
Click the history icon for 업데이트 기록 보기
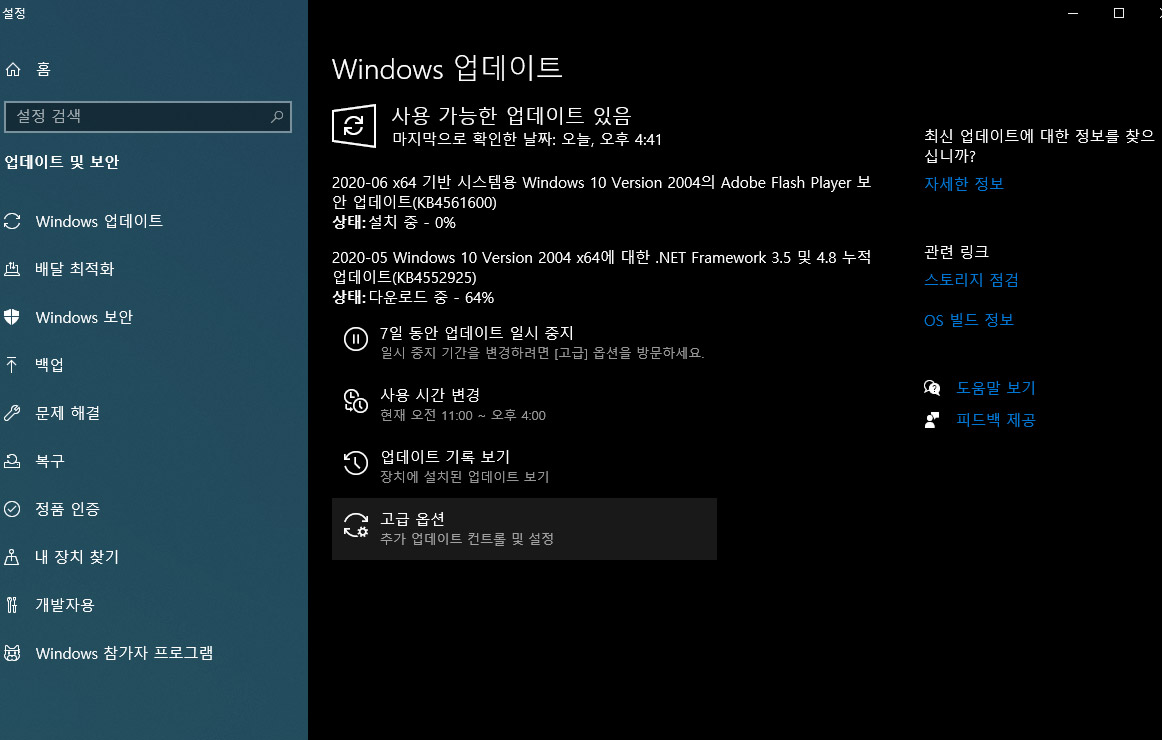356,463
